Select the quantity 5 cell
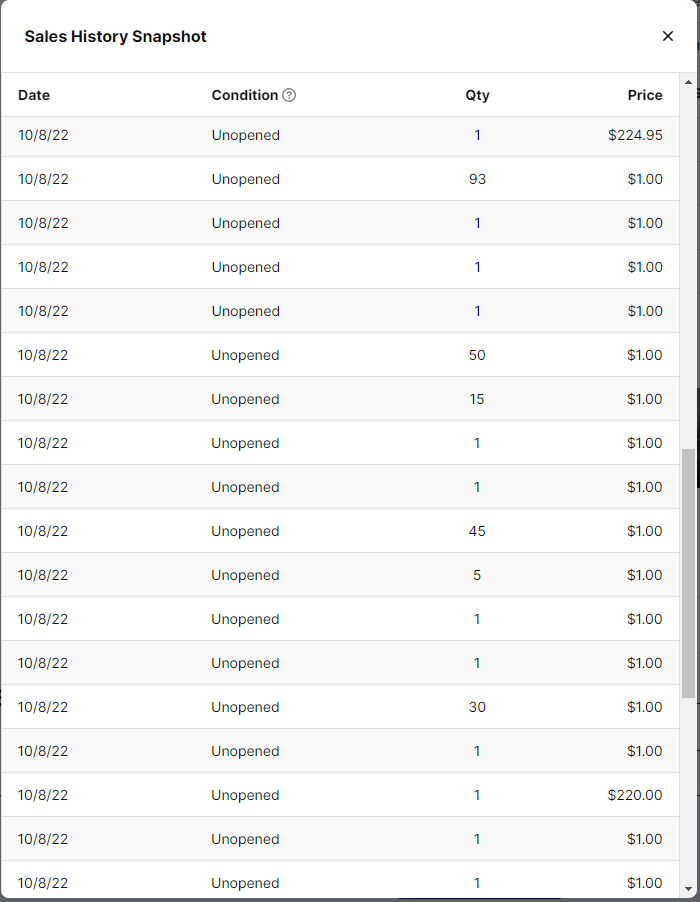 pyautogui.click(x=477, y=575)
